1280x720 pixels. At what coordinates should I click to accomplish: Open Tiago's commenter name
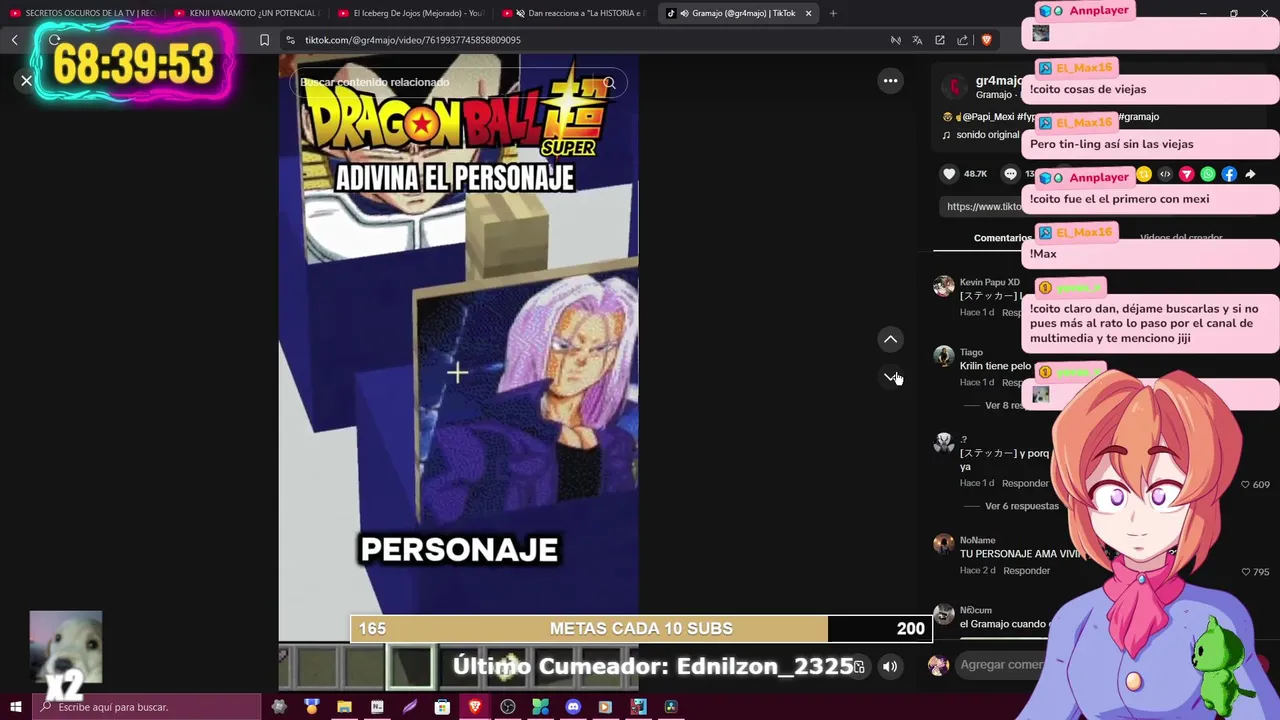click(971, 352)
